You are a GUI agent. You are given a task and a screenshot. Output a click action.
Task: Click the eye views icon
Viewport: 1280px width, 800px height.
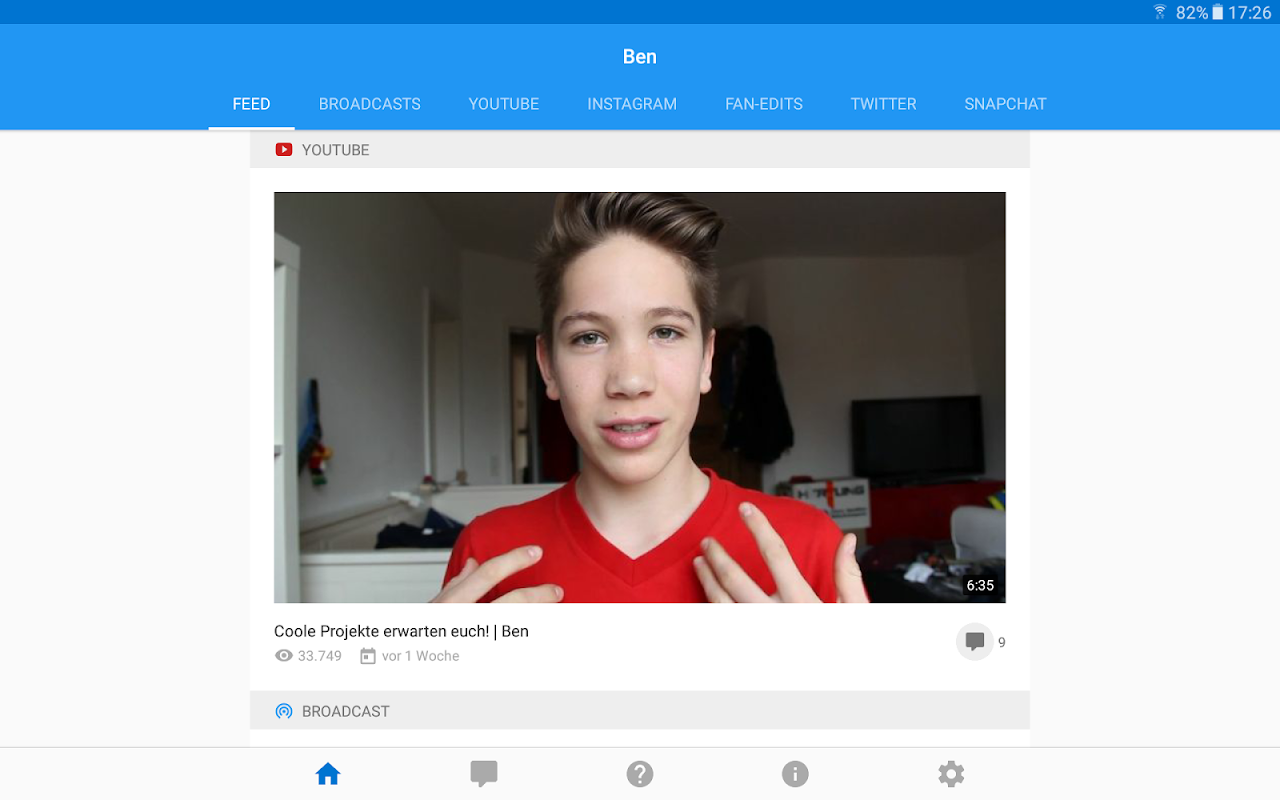(284, 656)
